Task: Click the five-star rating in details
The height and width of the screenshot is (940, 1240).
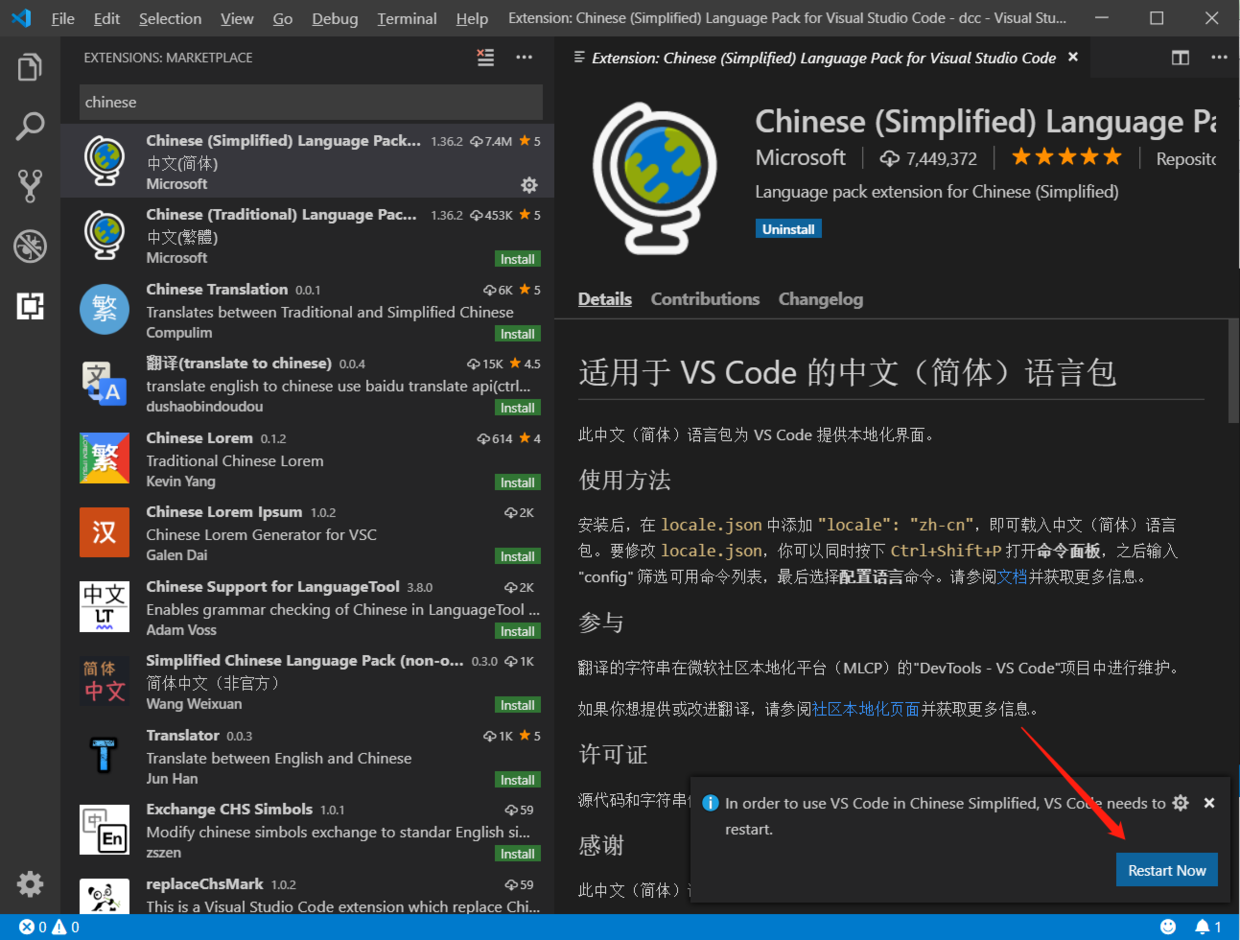Action: coord(1067,157)
